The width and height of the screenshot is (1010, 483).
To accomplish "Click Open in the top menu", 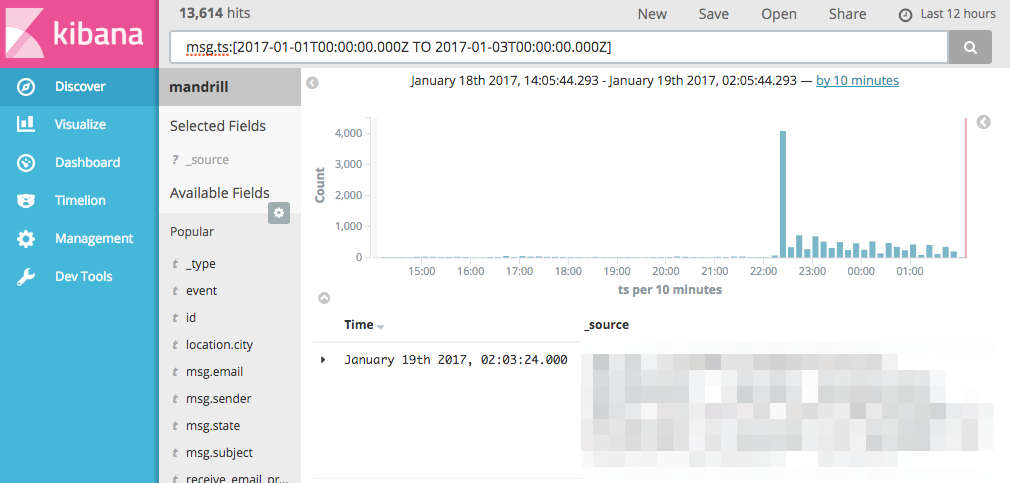I will coord(779,14).
